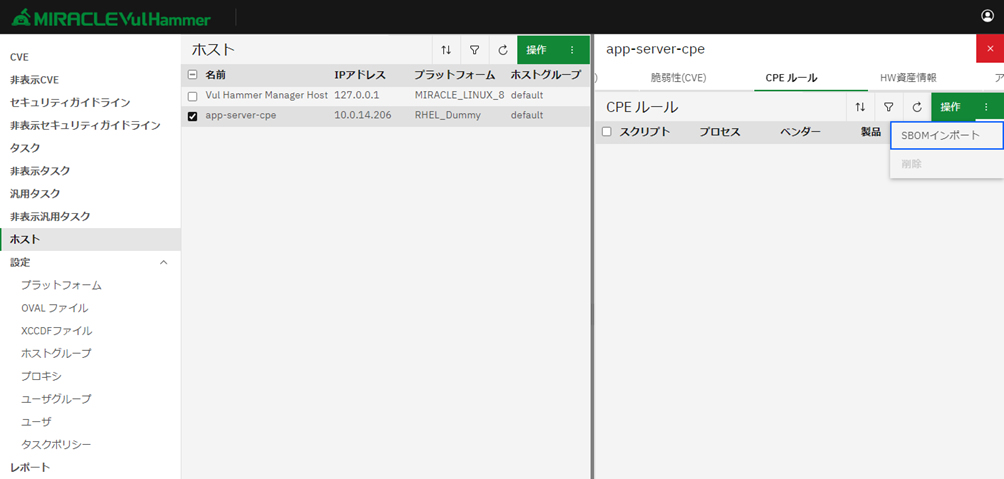Open filter in CPE rule panel

pos(888,107)
